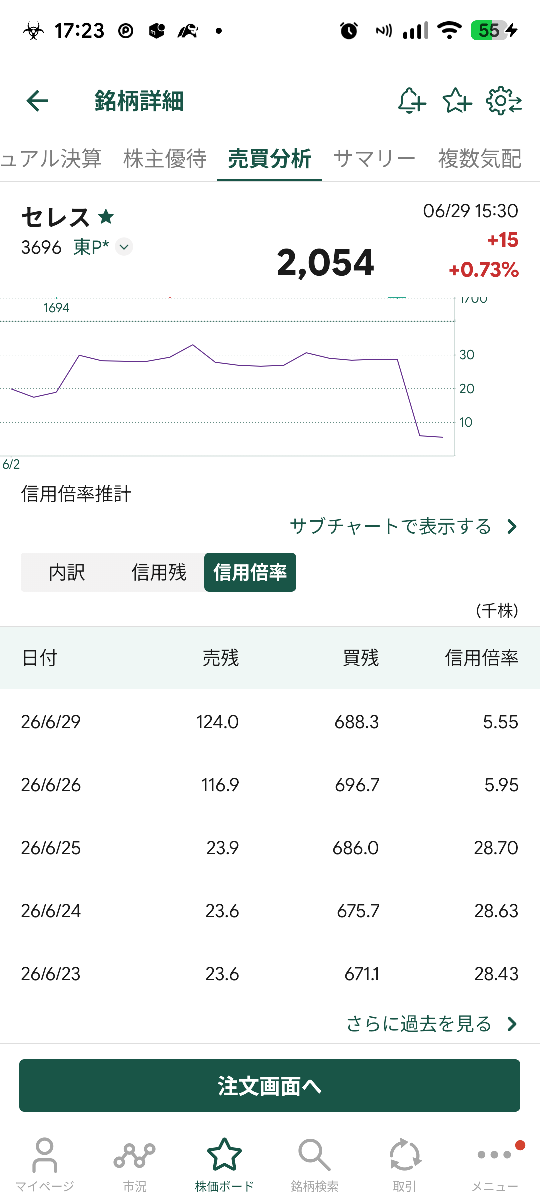Tap the NFC status icon

click(383, 31)
